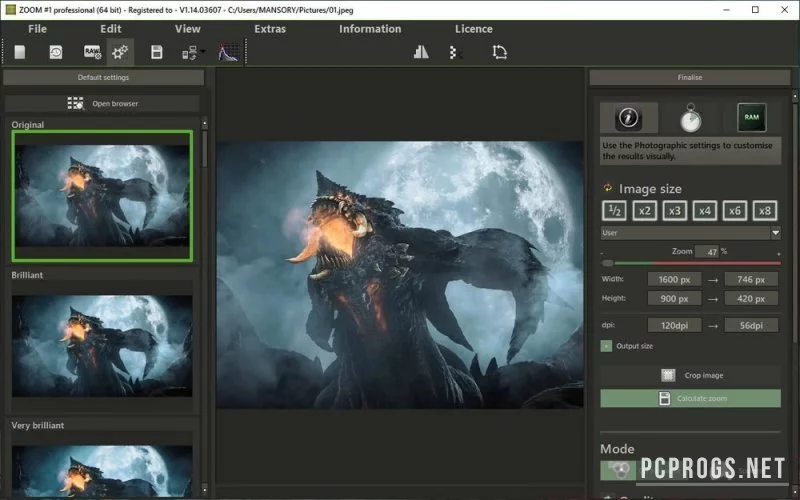This screenshot has height=500, width=800.
Task: Click the split view dots icon
Action: [455, 52]
